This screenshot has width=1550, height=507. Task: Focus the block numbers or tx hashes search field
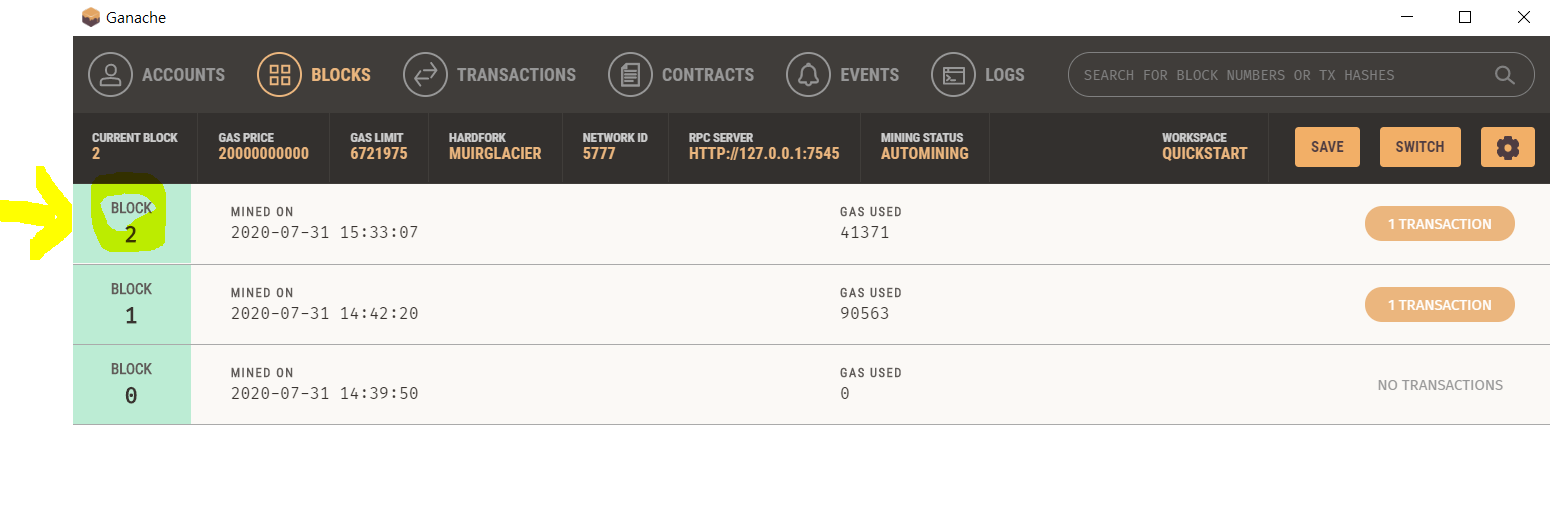1301,75
